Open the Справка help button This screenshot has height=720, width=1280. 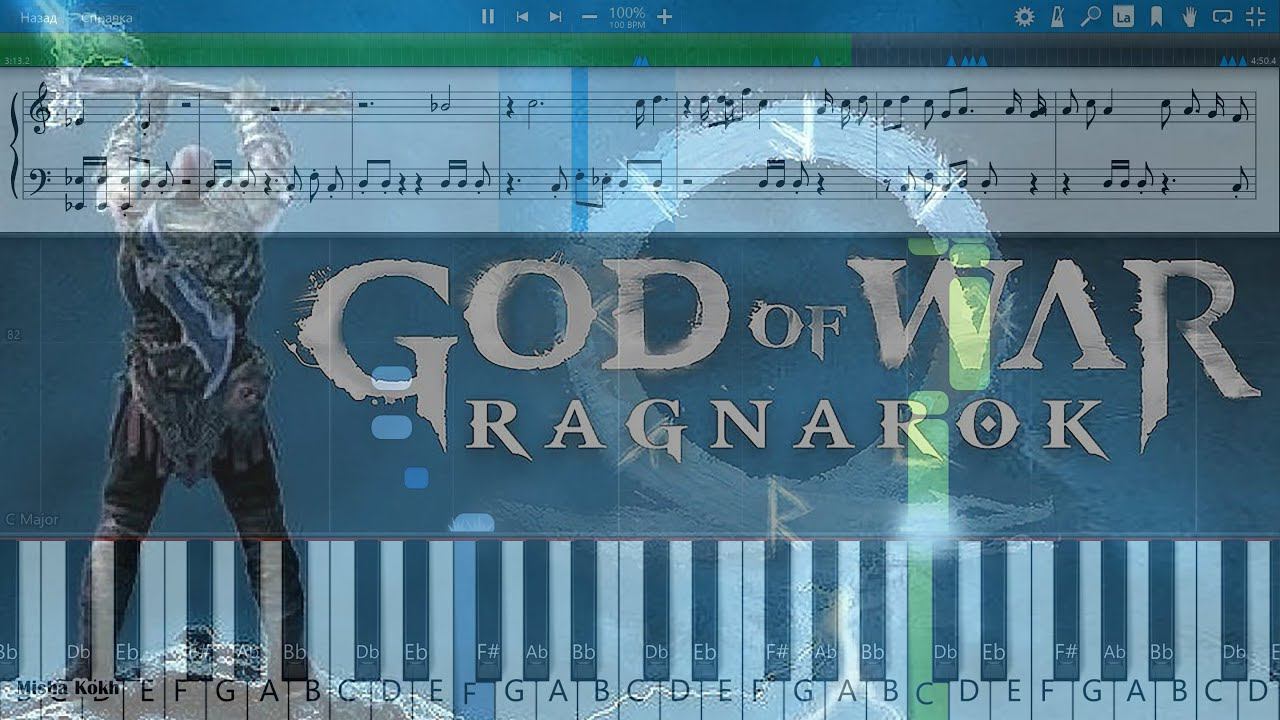pyautogui.click(x=107, y=17)
